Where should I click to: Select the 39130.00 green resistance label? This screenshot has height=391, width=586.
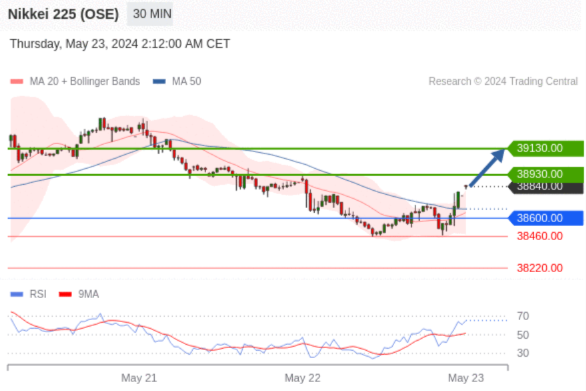(546, 148)
